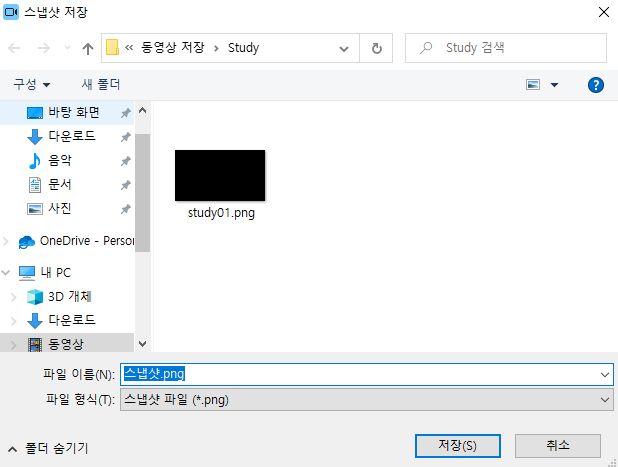This screenshot has width=618, height=467.
Task: Click the pin icon beside 문서
Action: coord(125,185)
